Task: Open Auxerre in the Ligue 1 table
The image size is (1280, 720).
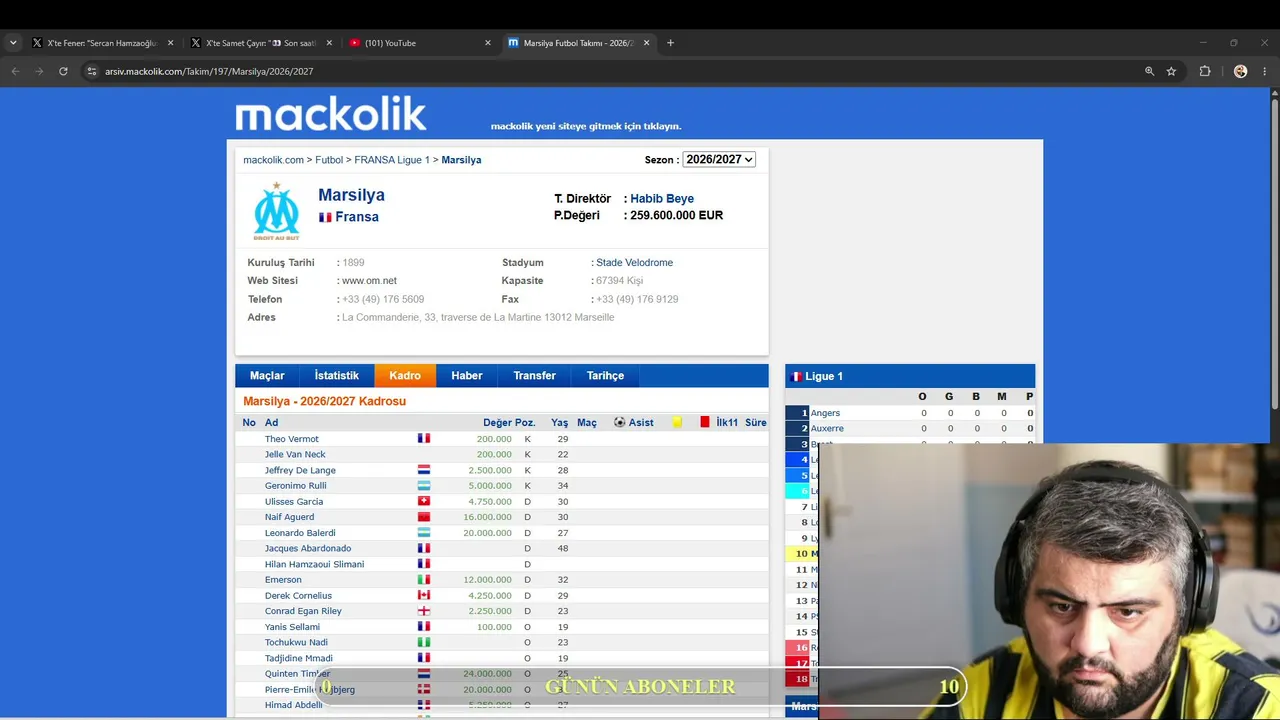Action: click(827, 429)
